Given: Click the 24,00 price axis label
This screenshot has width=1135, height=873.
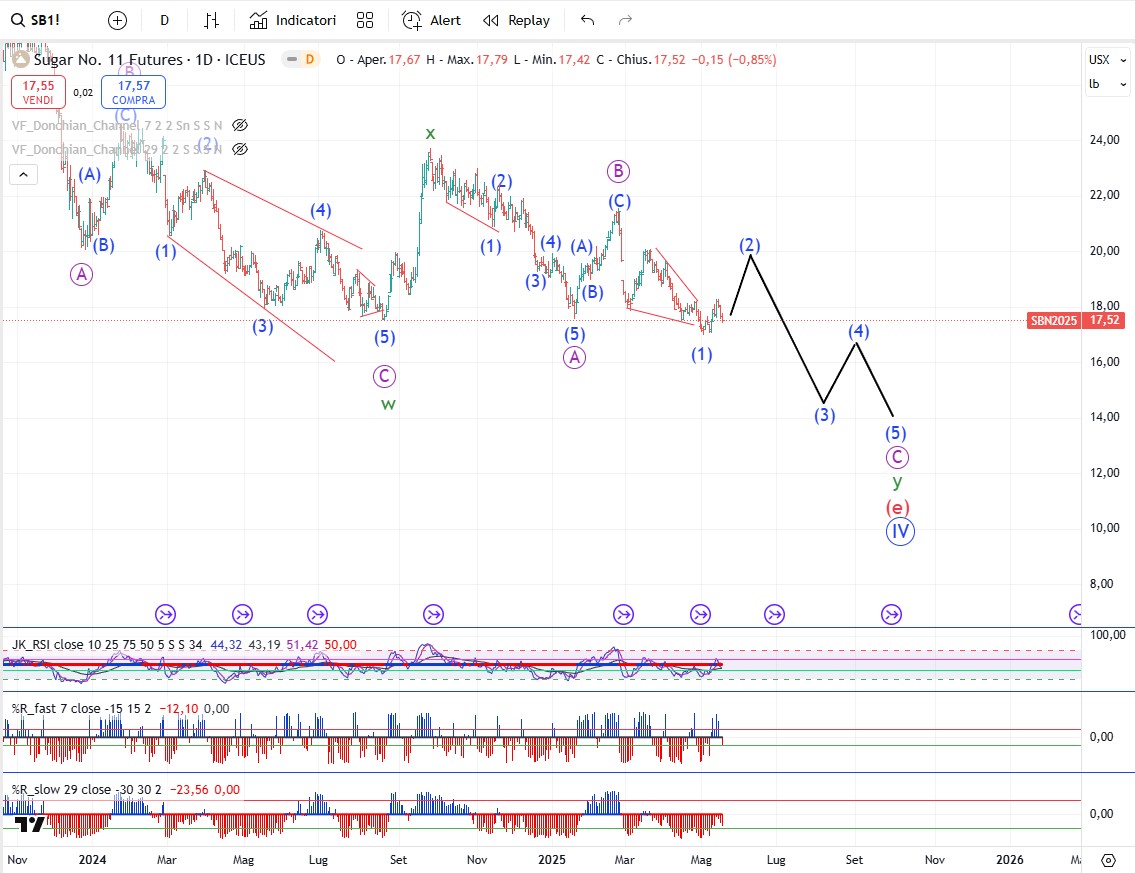Looking at the screenshot, I should [x=1105, y=140].
